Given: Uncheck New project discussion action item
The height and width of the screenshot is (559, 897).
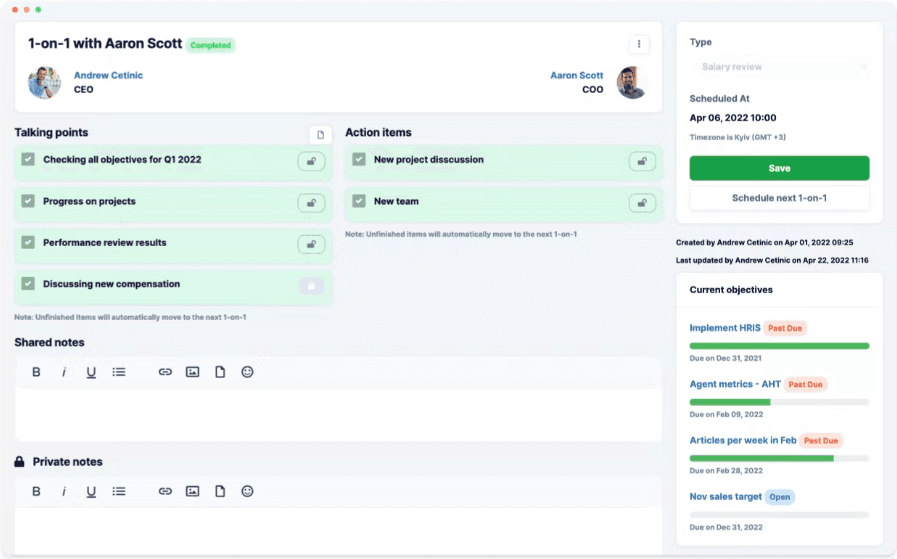Looking at the screenshot, I should point(359,160).
